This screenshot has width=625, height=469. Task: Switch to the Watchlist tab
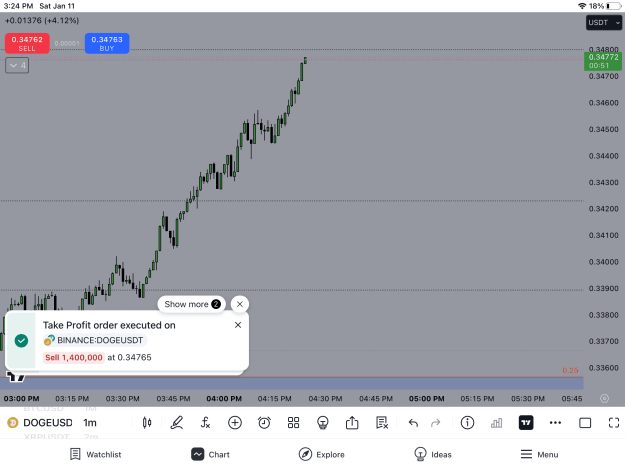tap(96, 455)
